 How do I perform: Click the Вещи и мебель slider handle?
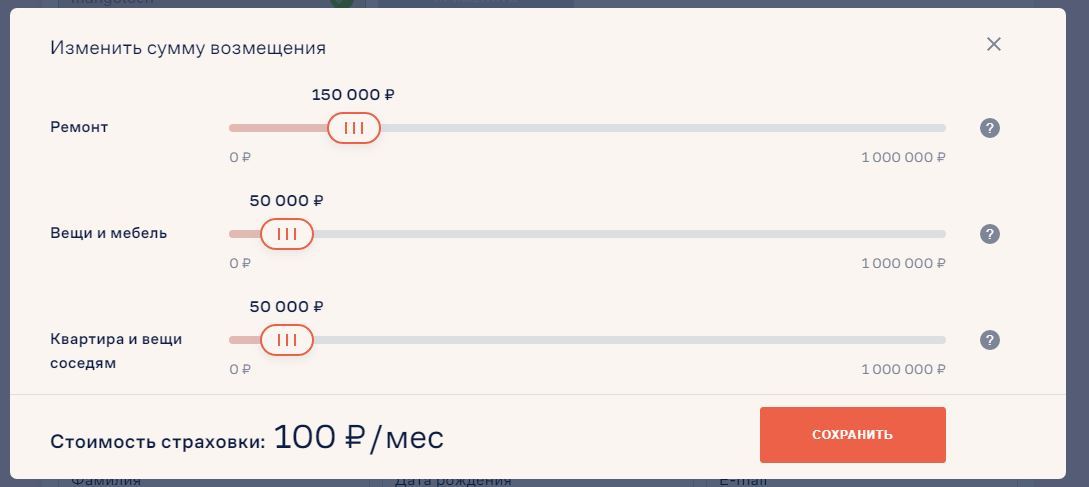287,234
